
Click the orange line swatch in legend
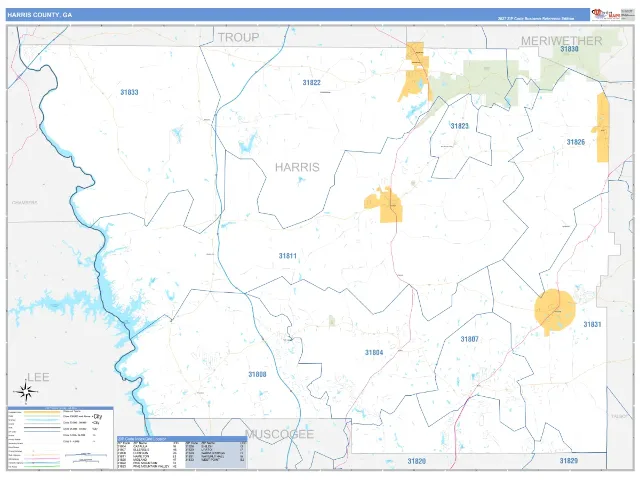(42, 412)
